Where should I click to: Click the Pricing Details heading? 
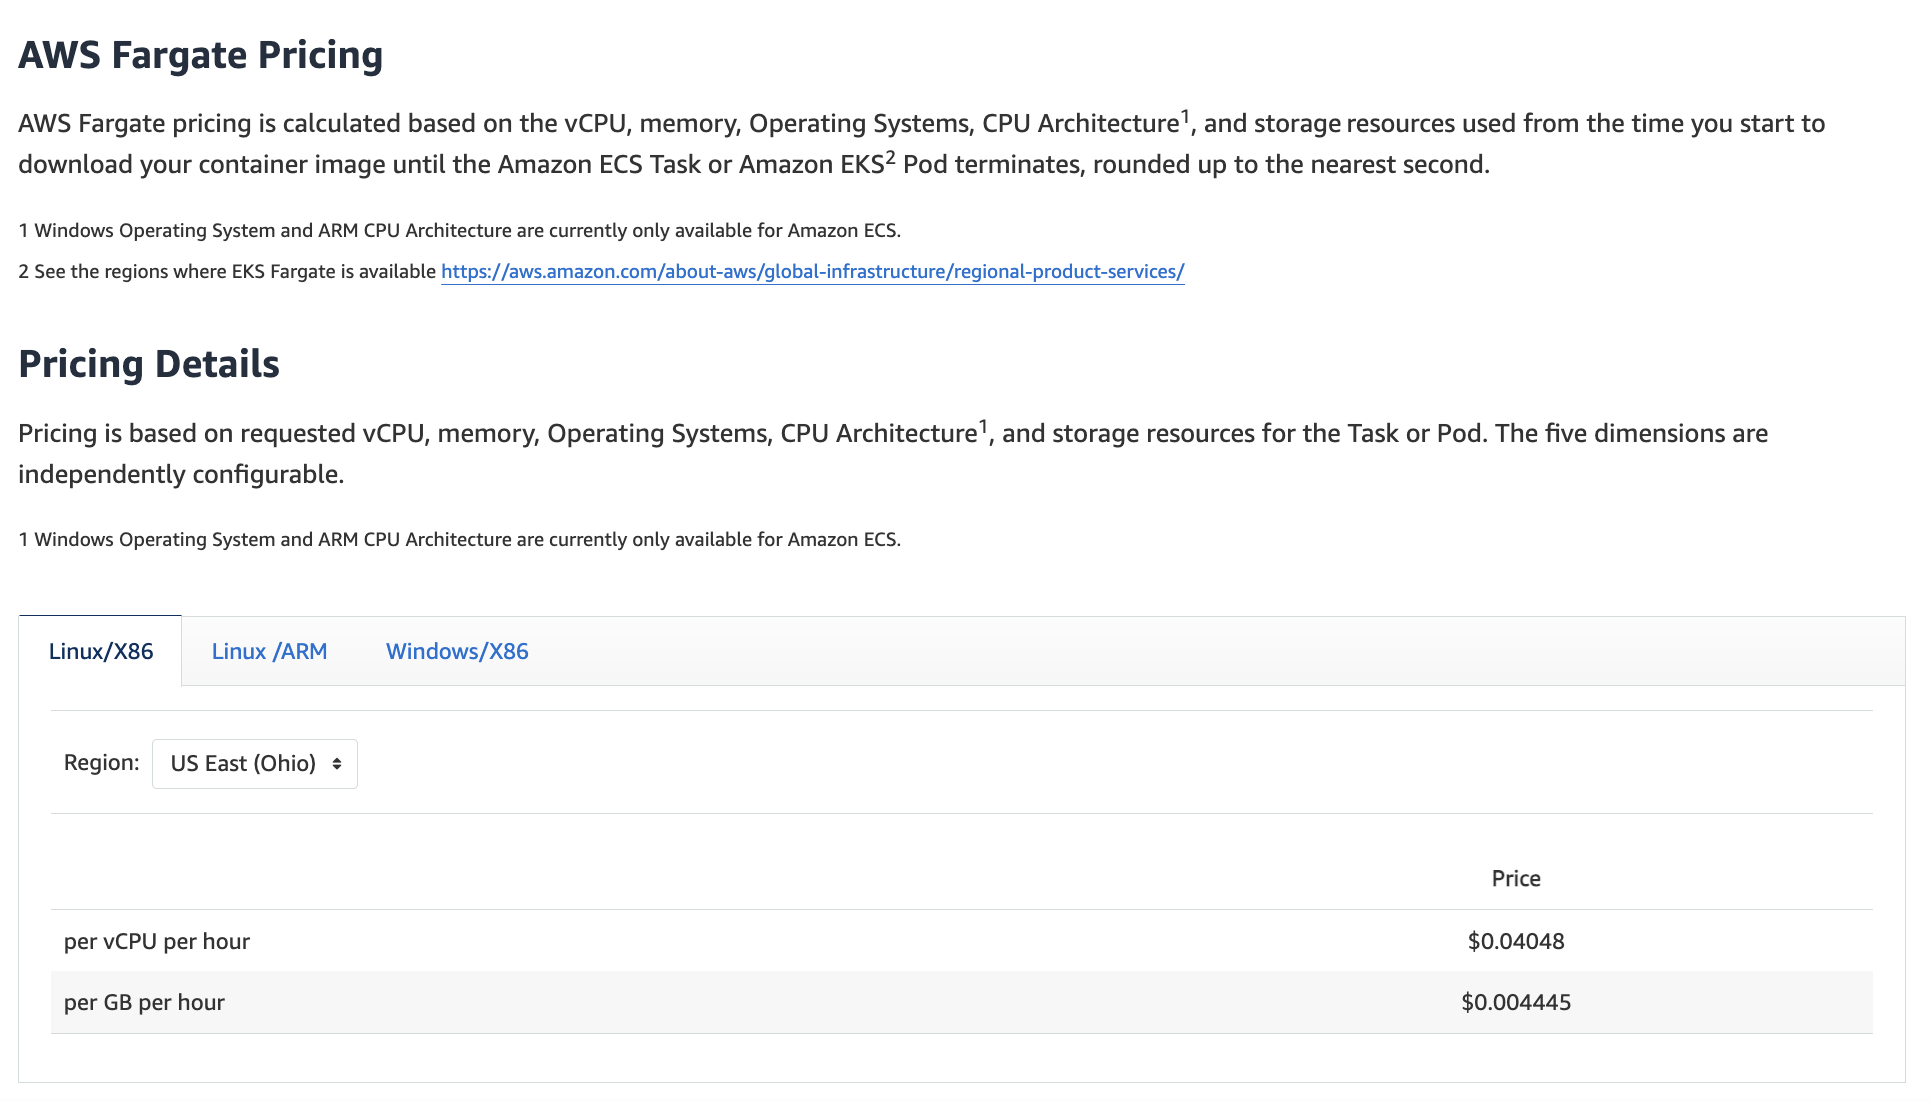click(147, 363)
